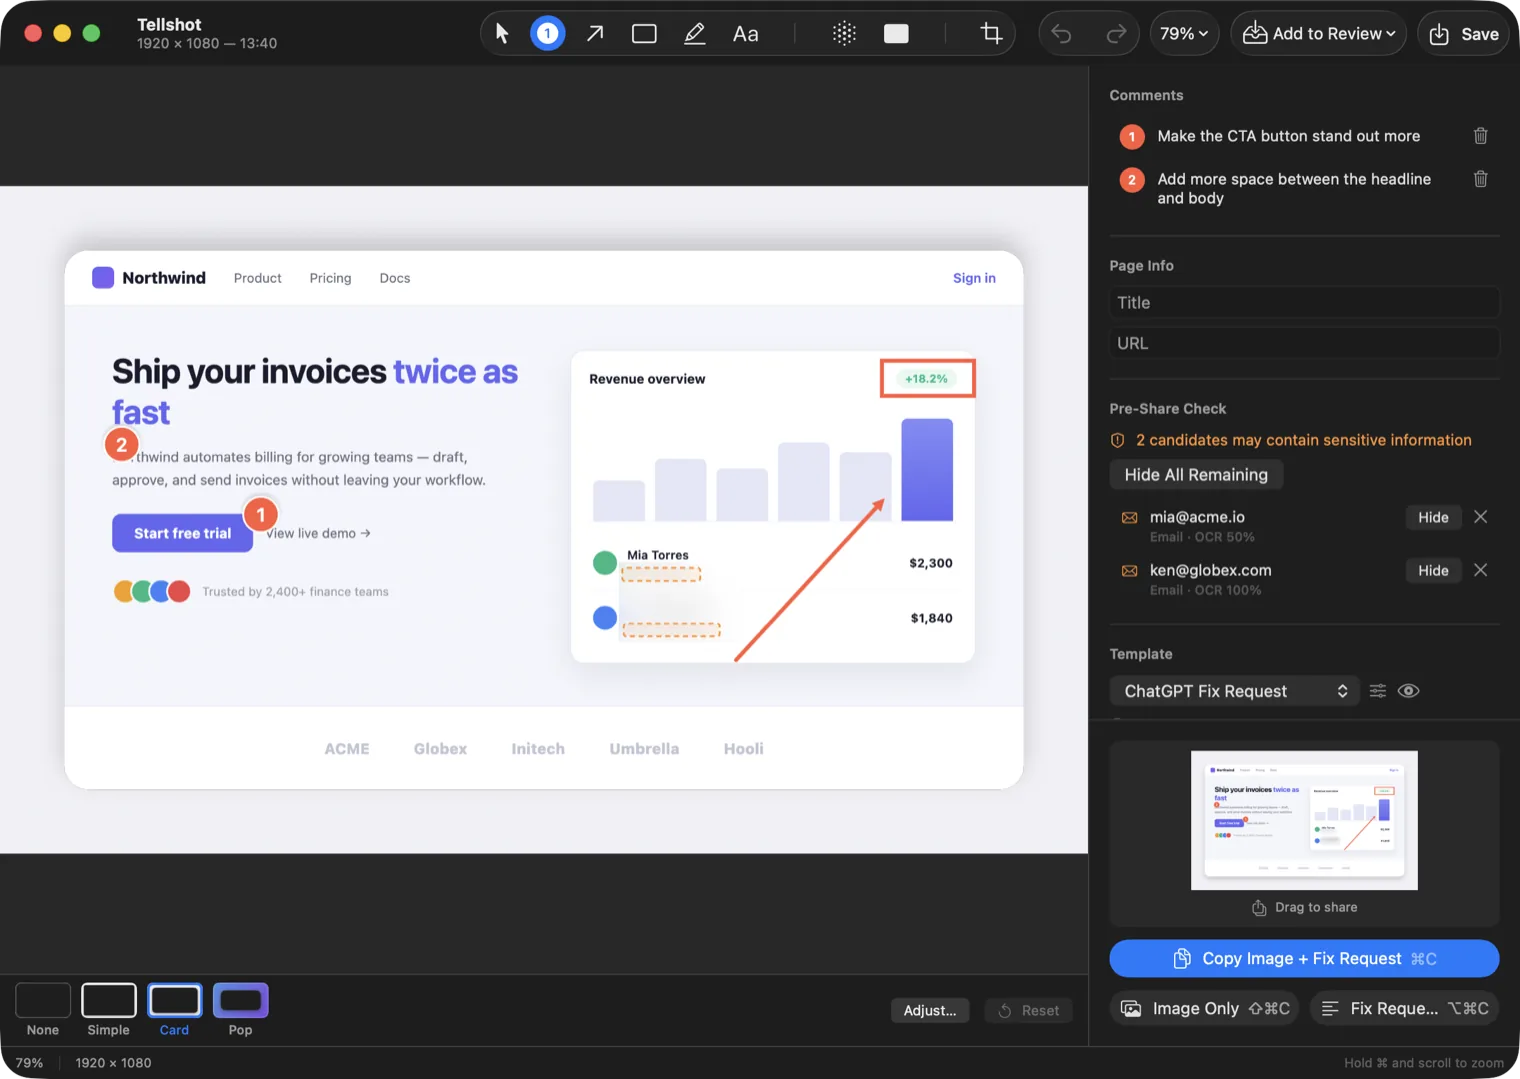1520x1079 pixels.
Task: Click the Save button
Action: [1463, 34]
